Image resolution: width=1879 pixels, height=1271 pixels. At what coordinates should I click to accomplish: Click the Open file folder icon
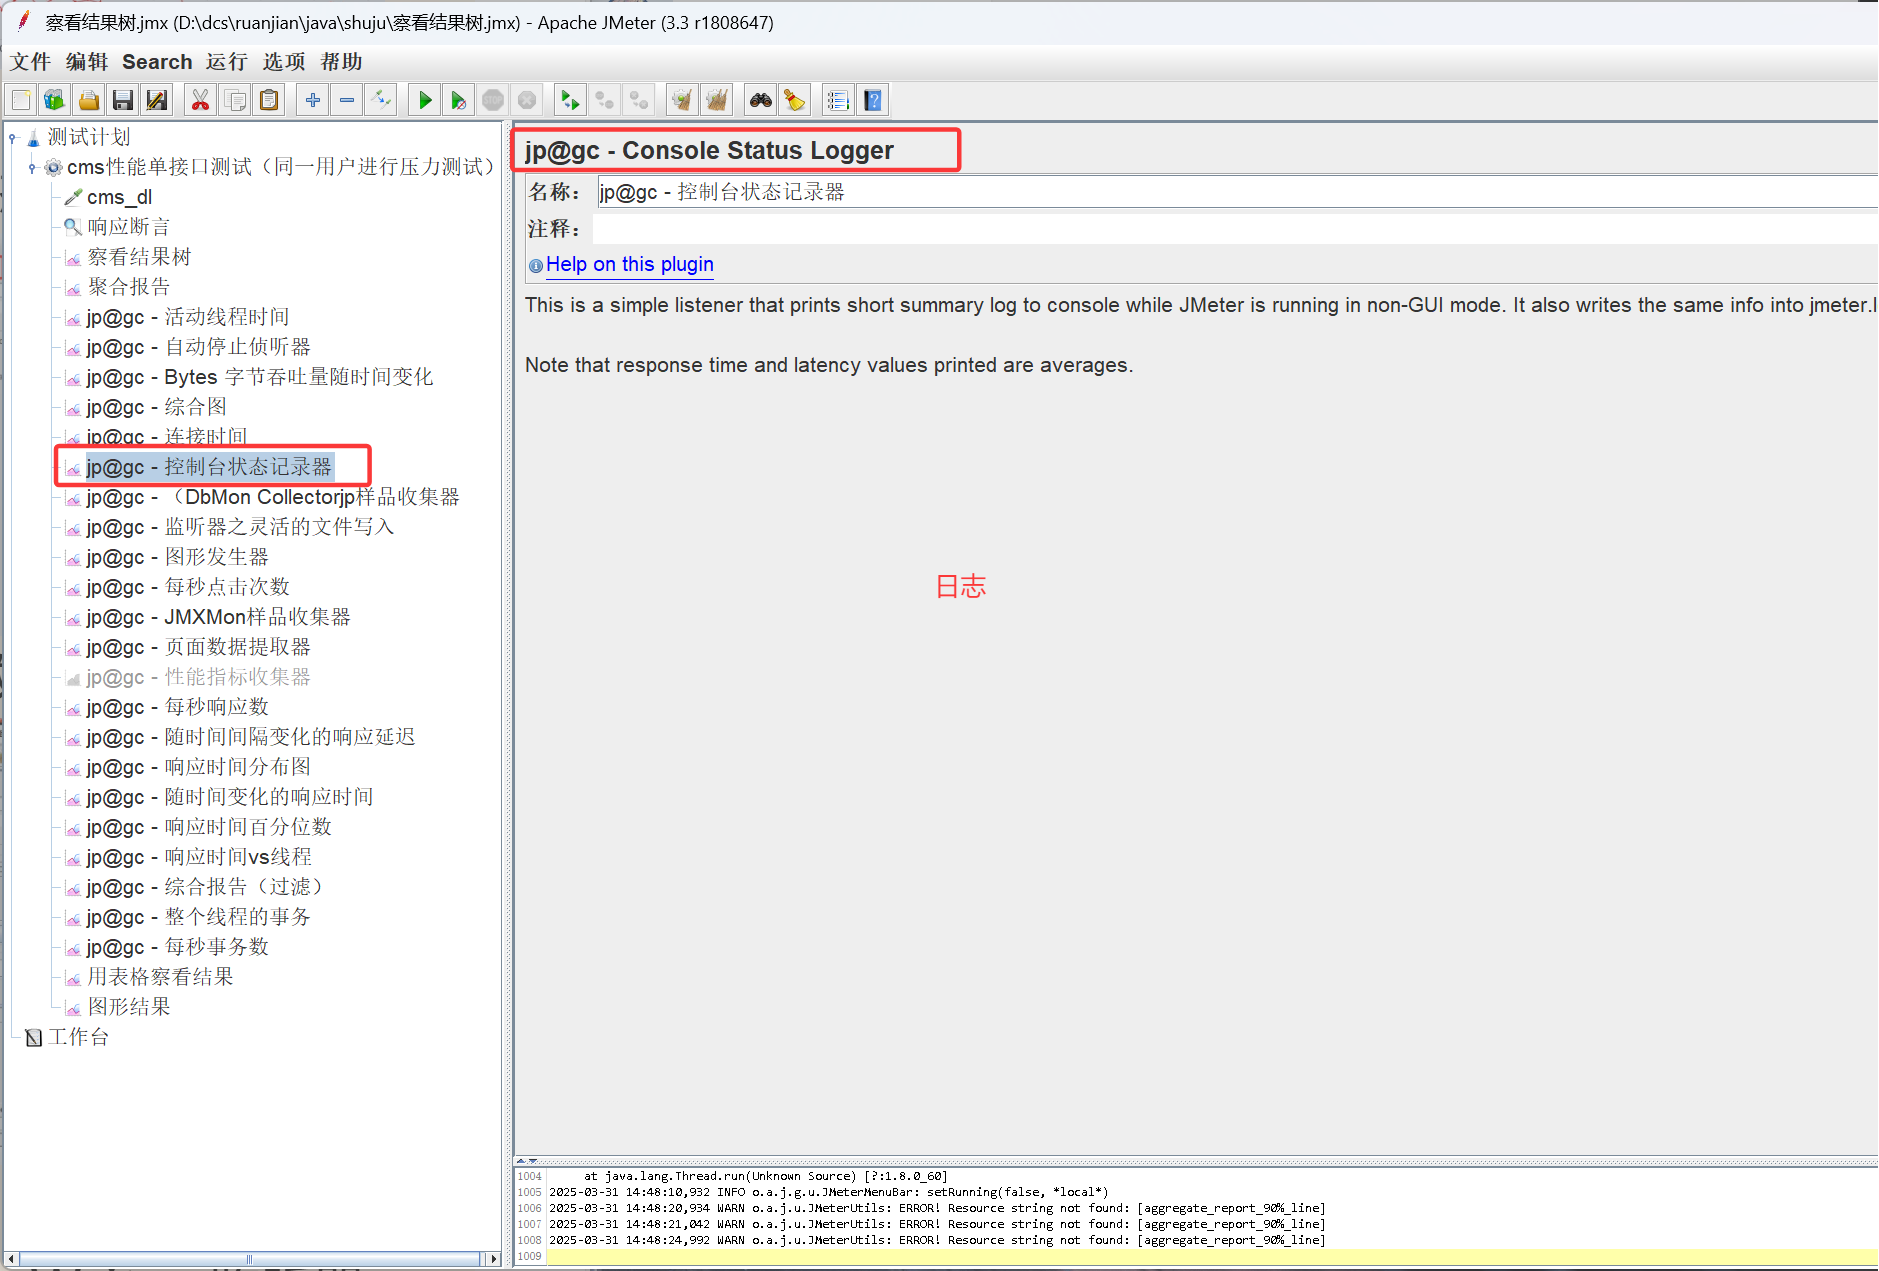89,100
